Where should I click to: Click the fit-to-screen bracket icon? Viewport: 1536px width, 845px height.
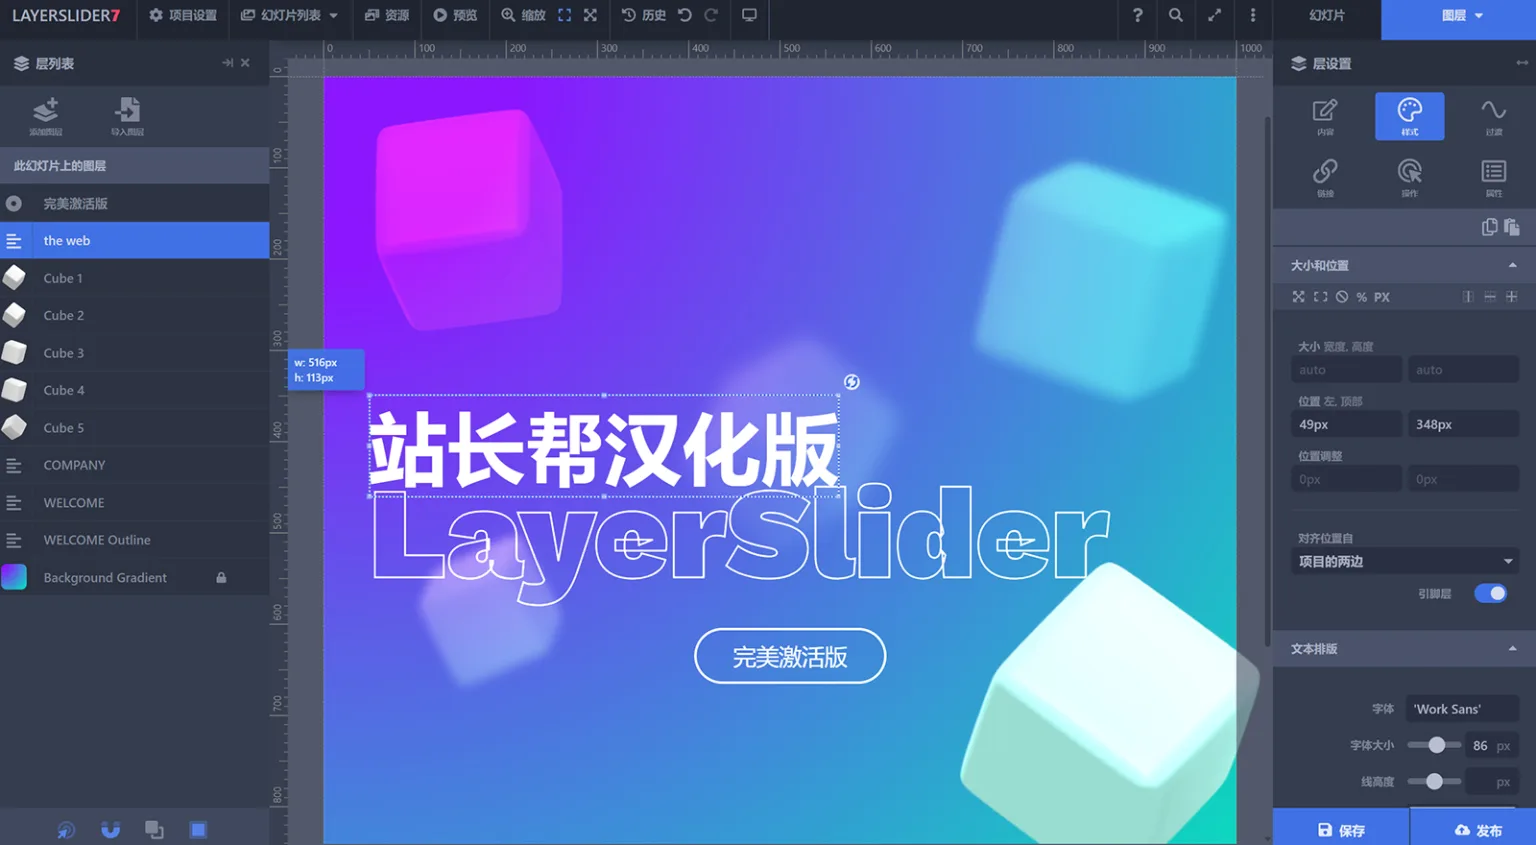click(x=565, y=15)
